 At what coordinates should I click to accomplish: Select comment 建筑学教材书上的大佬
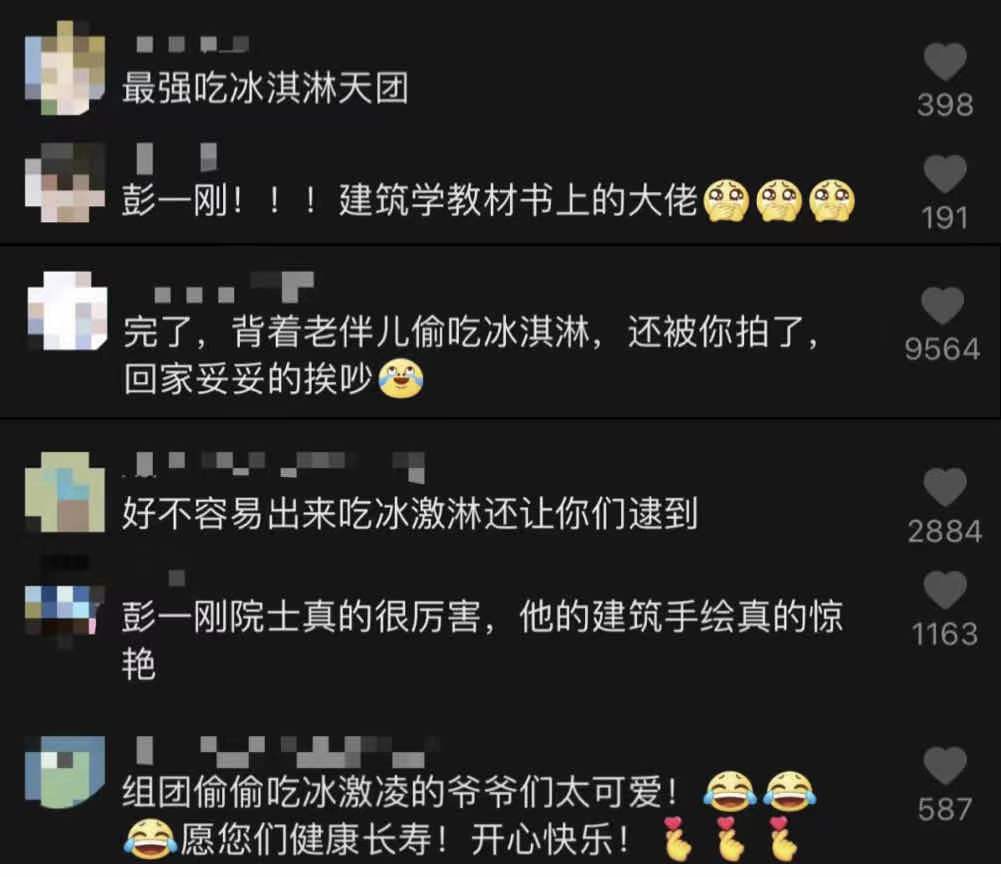click(x=517, y=200)
